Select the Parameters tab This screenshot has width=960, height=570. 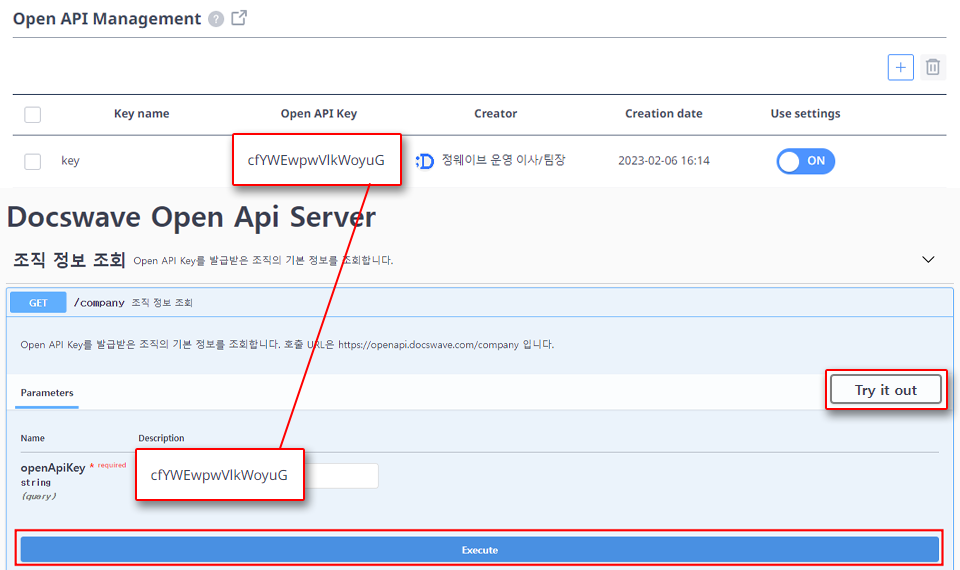click(x=47, y=393)
